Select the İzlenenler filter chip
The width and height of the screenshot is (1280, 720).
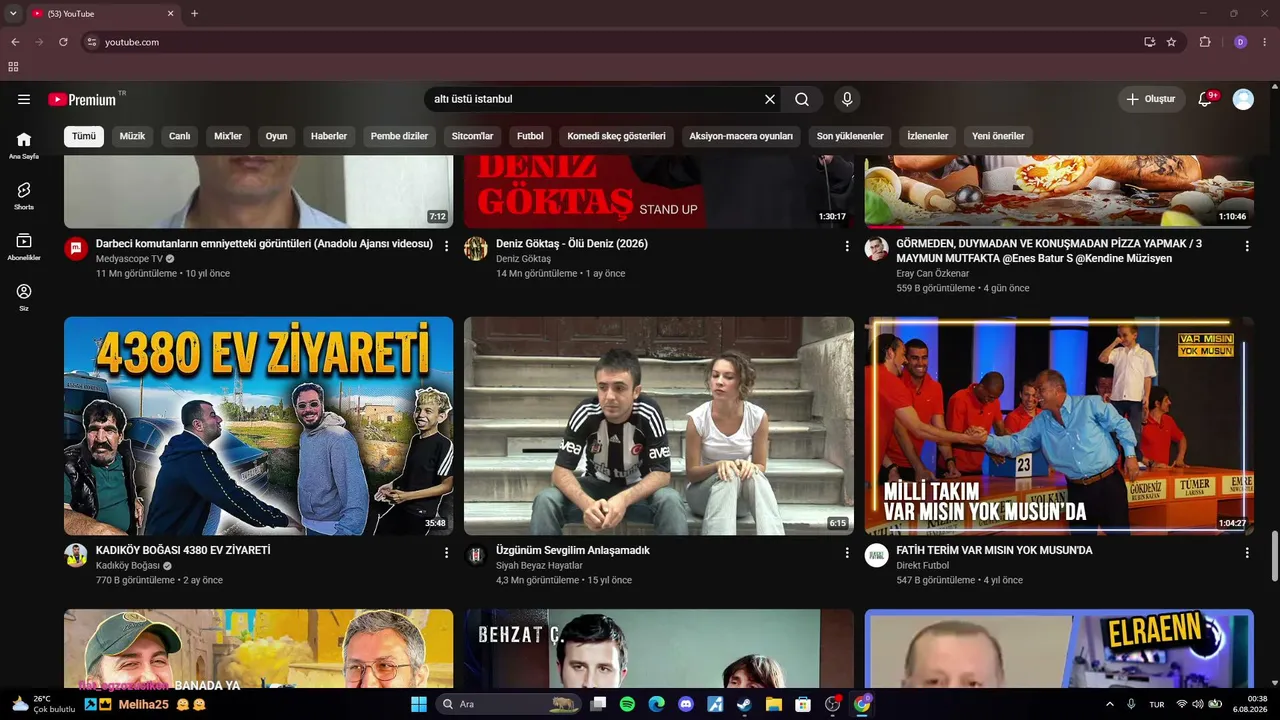[x=928, y=136]
